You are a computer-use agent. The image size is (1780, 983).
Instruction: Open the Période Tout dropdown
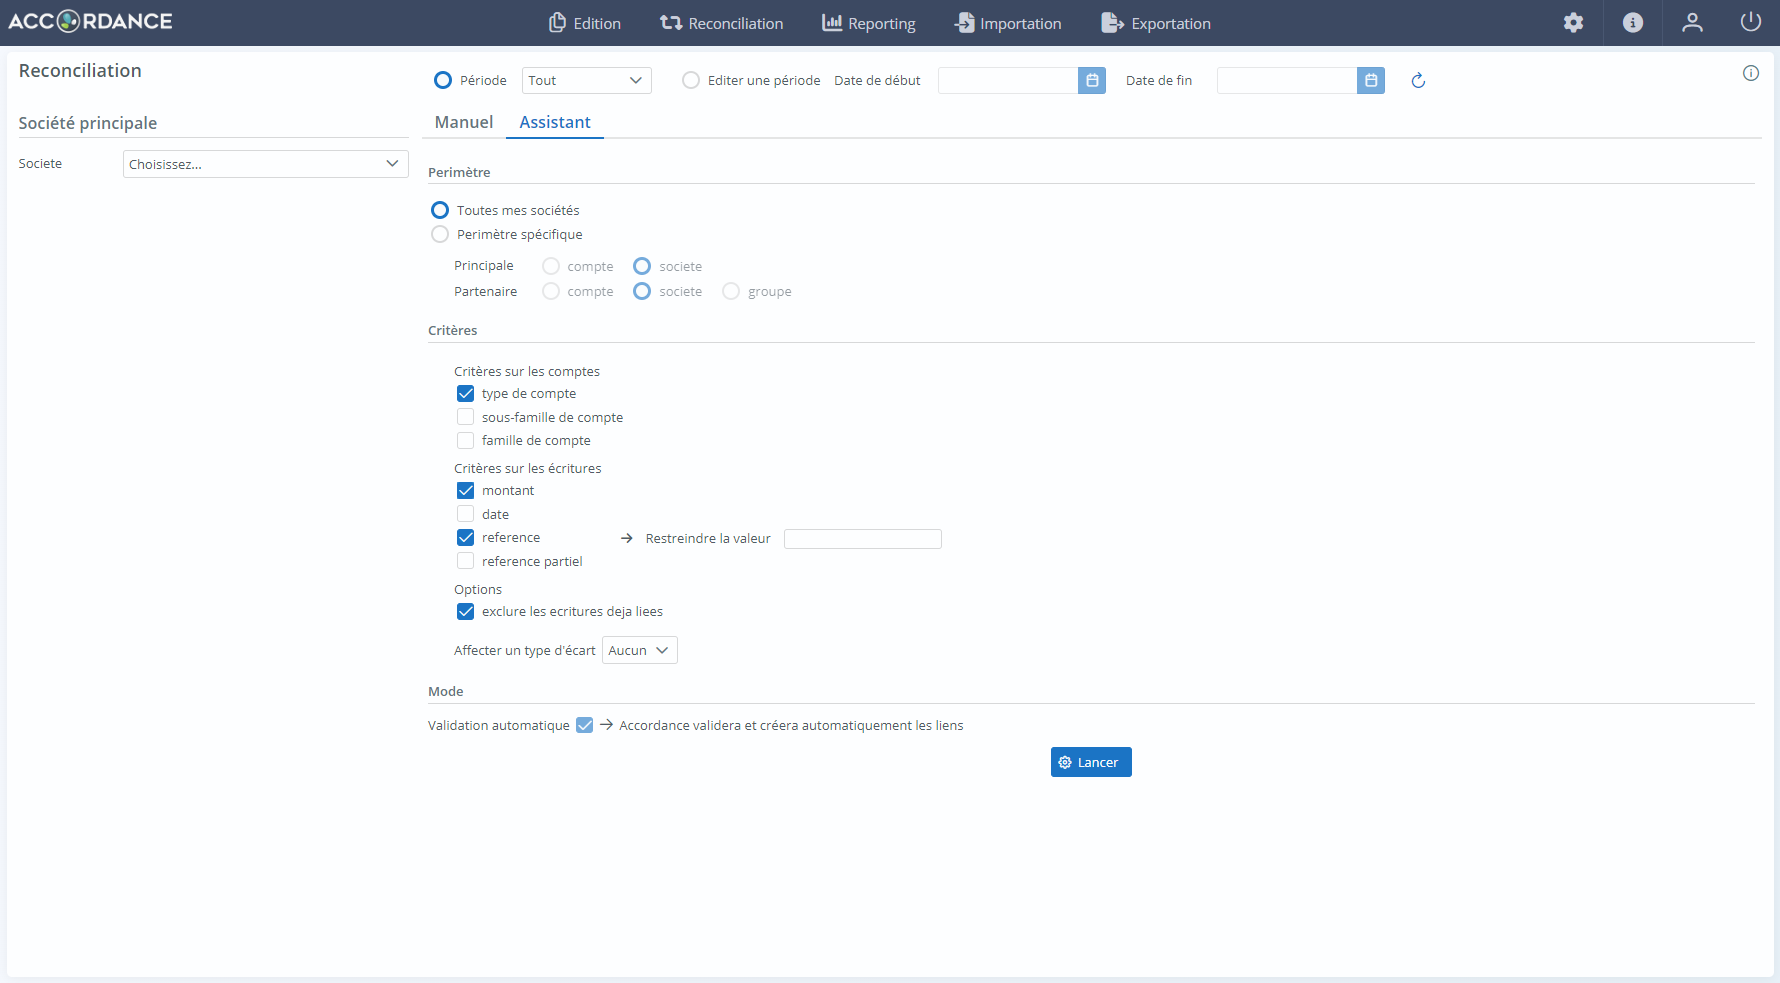tap(587, 80)
